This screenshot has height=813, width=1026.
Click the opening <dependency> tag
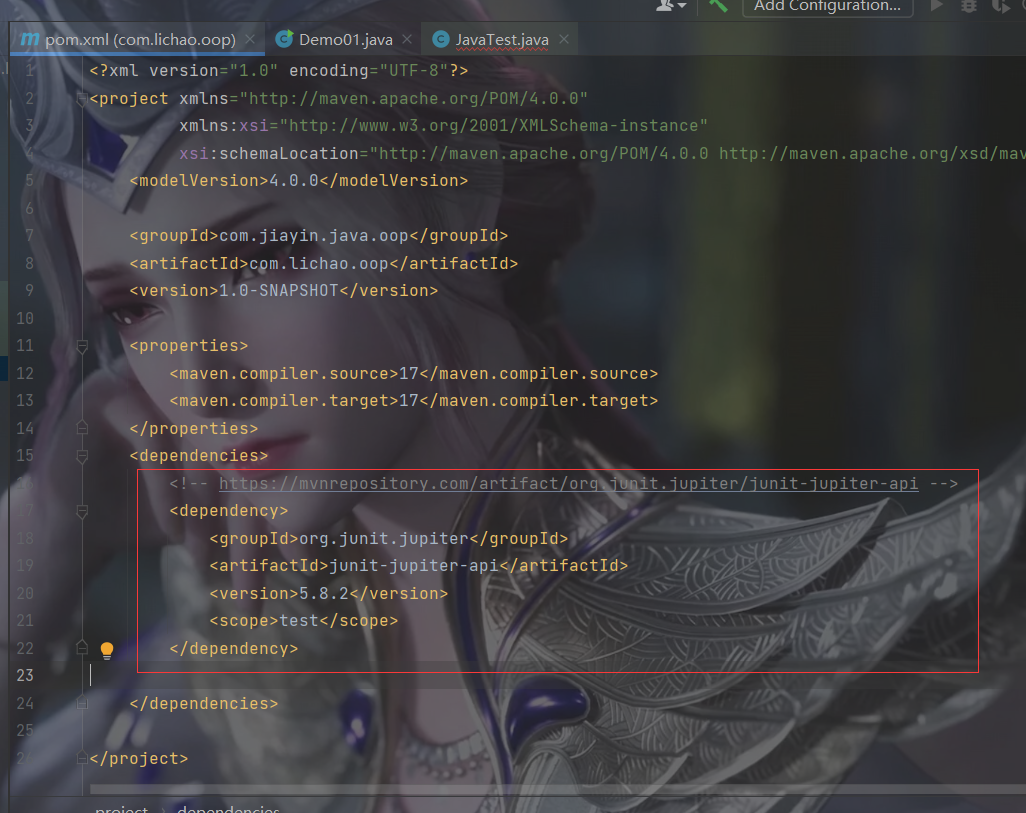click(229, 511)
